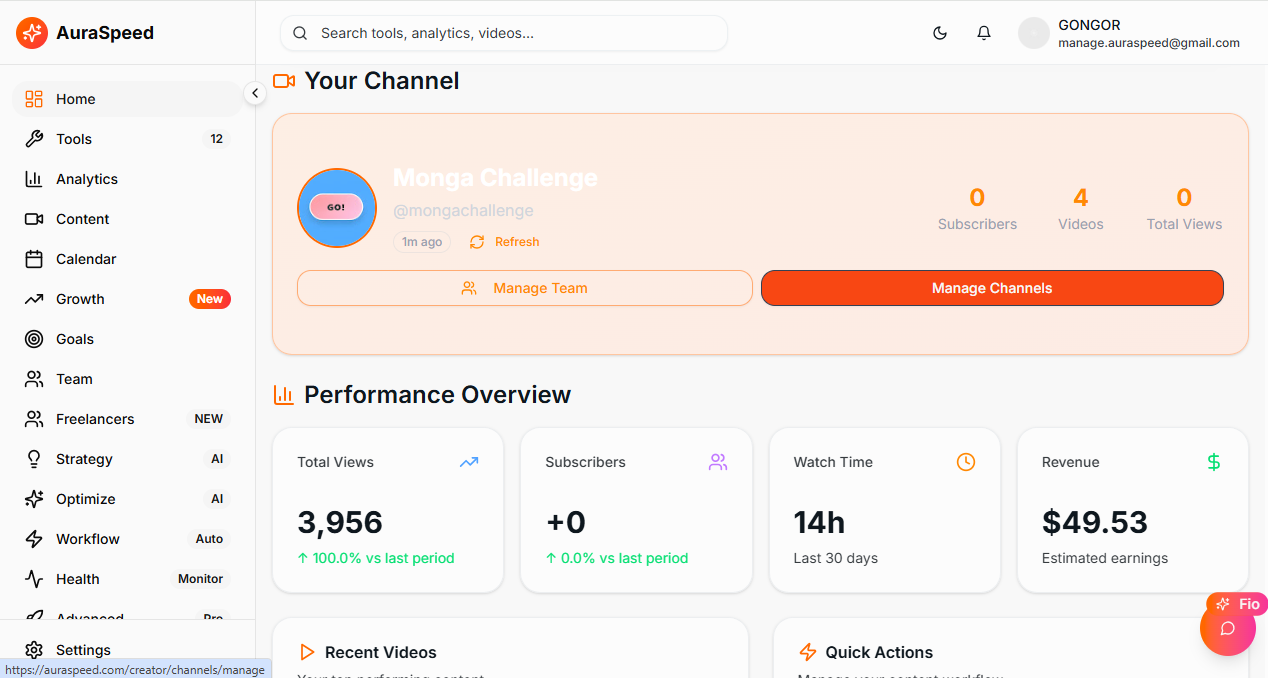1268x678 pixels.
Task: Toggle dark mode using the moon icon
Action: coord(940,32)
